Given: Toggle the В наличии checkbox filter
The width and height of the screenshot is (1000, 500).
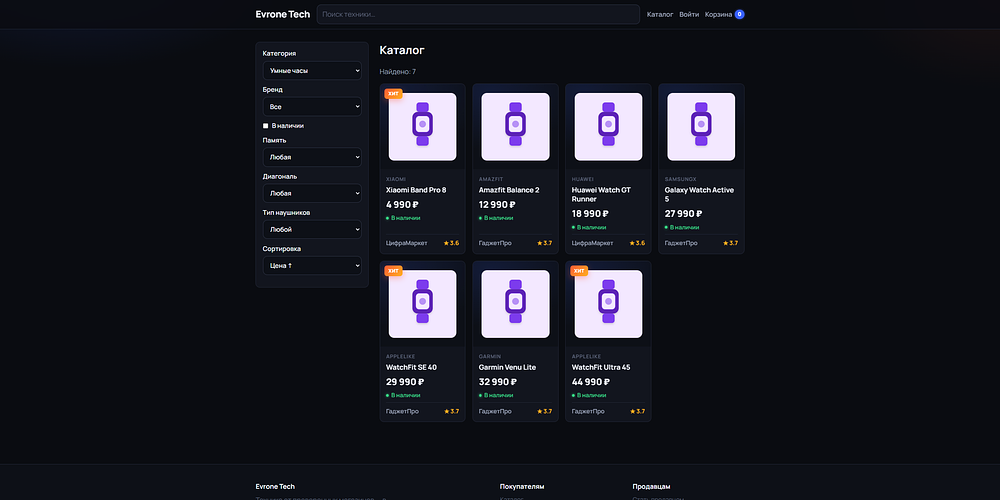Looking at the screenshot, I should pyautogui.click(x=265, y=126).
